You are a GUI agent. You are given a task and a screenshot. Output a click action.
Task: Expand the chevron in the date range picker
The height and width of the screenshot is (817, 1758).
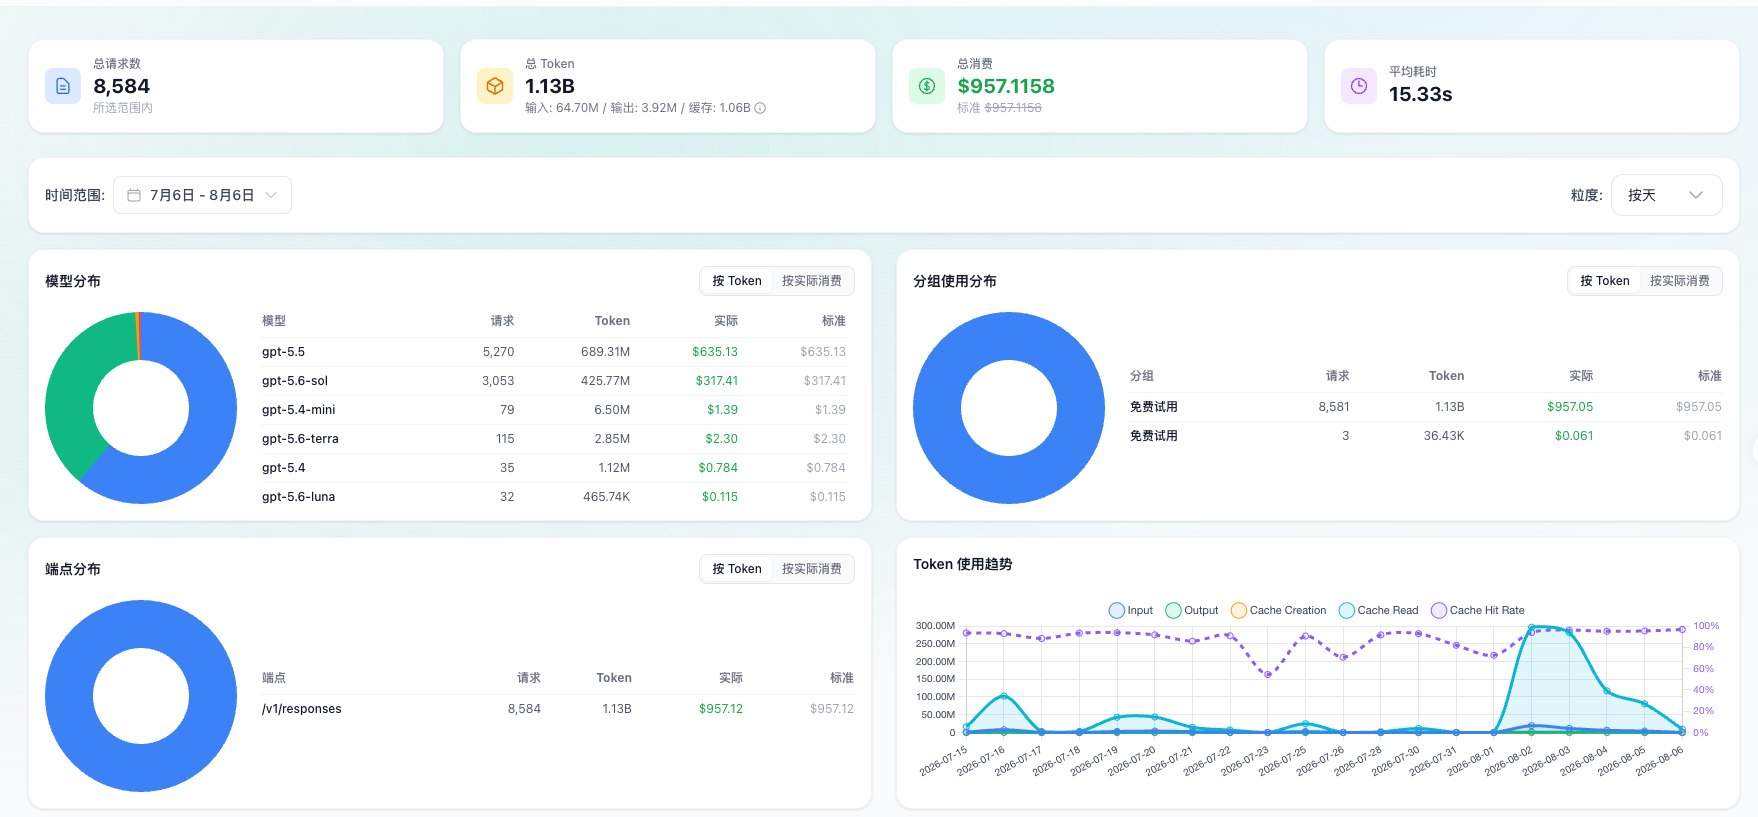(x=271, y=195)
